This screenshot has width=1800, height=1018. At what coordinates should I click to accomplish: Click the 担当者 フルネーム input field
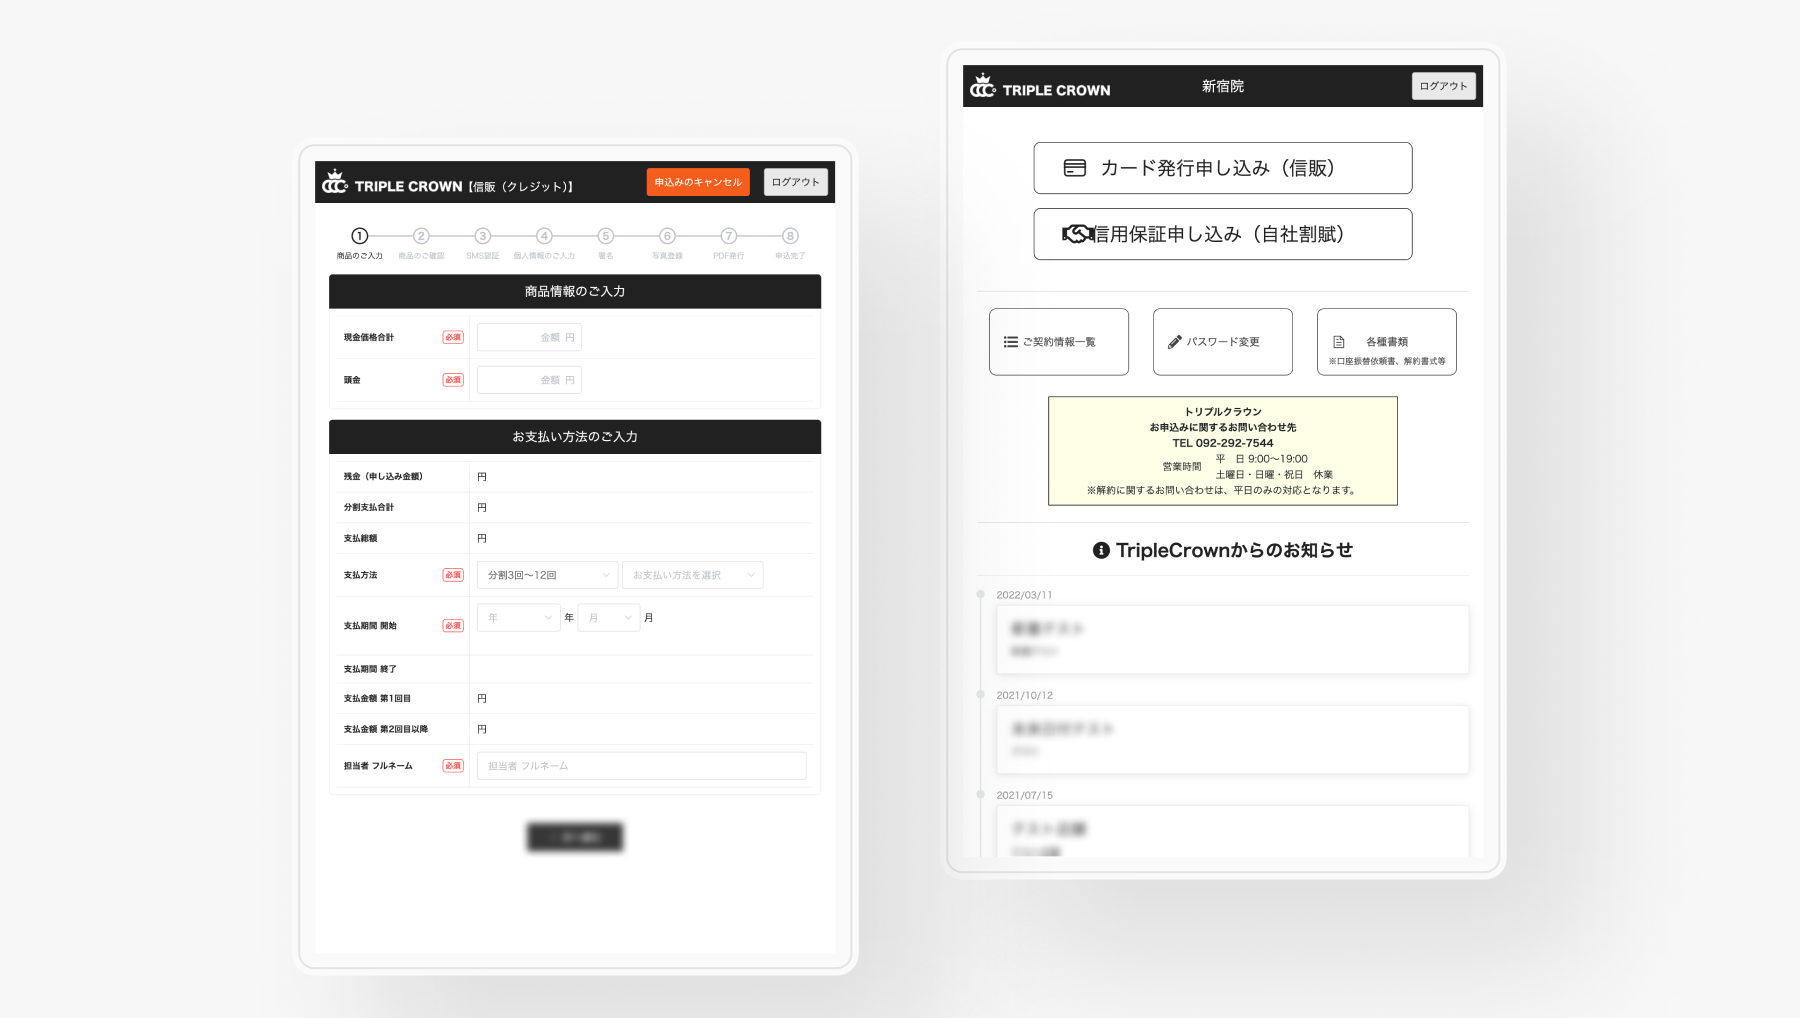point(641,766)
